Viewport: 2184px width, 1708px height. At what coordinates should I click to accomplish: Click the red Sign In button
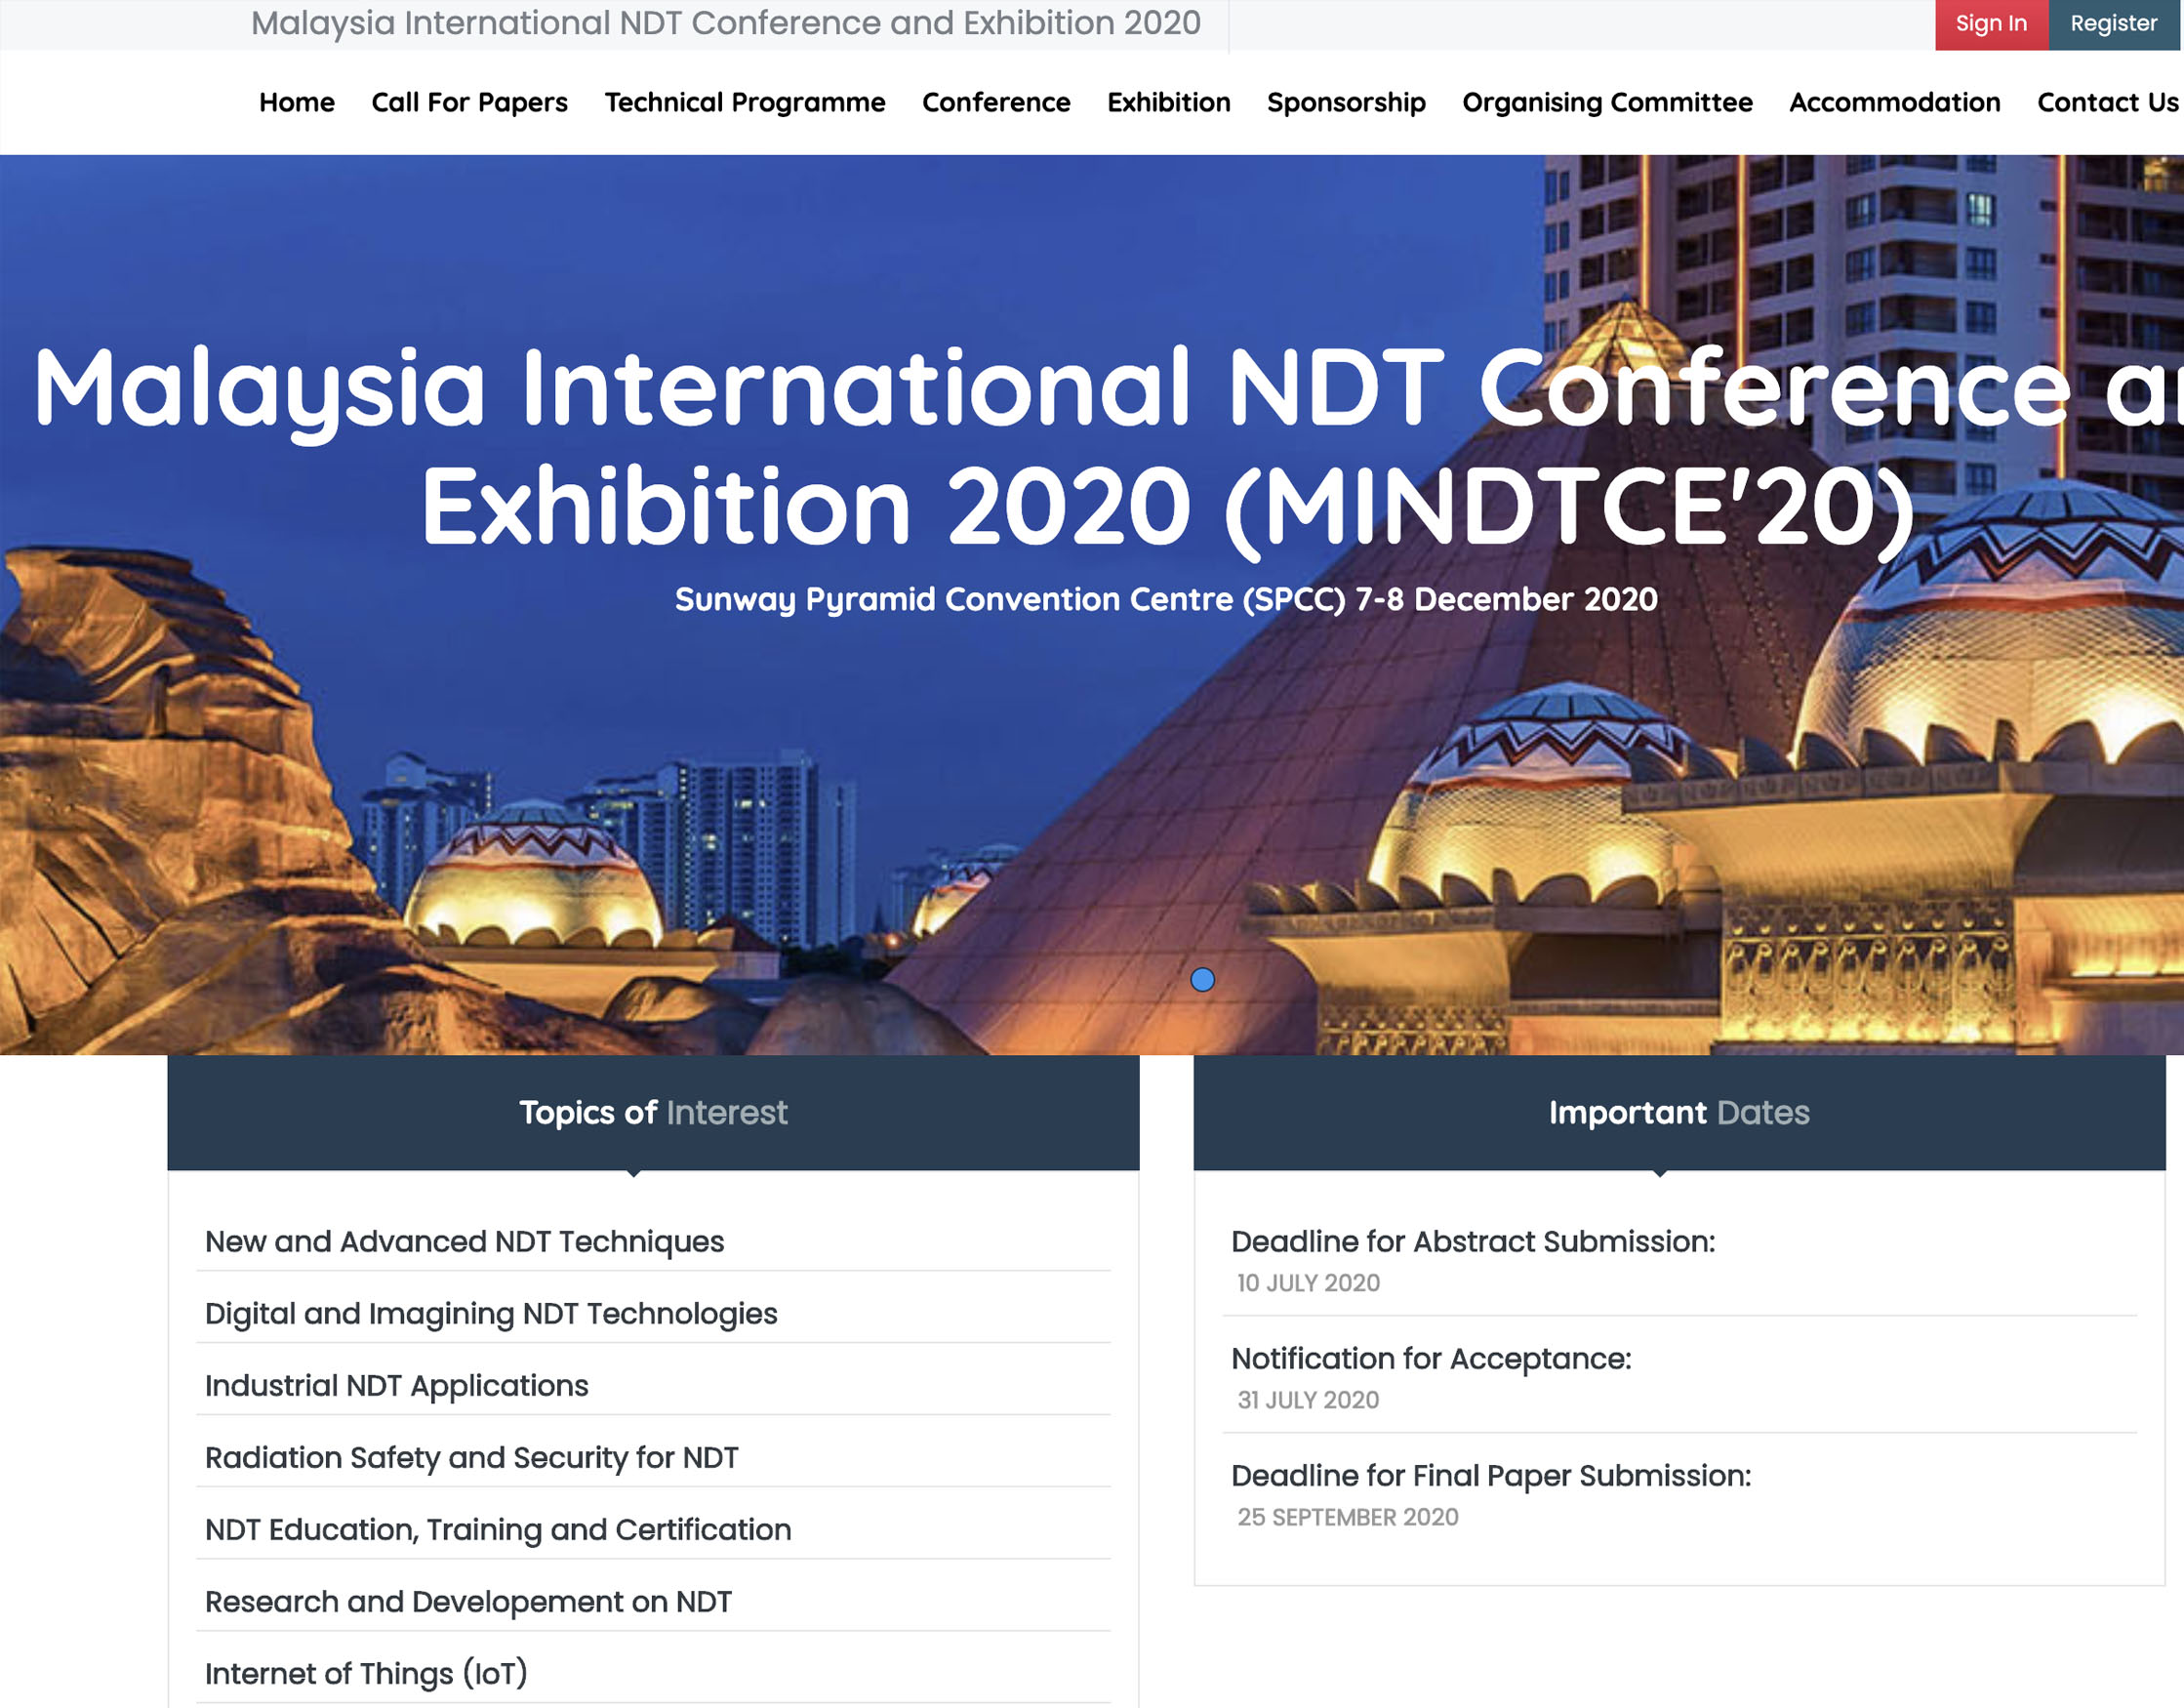click(1990, 24)
